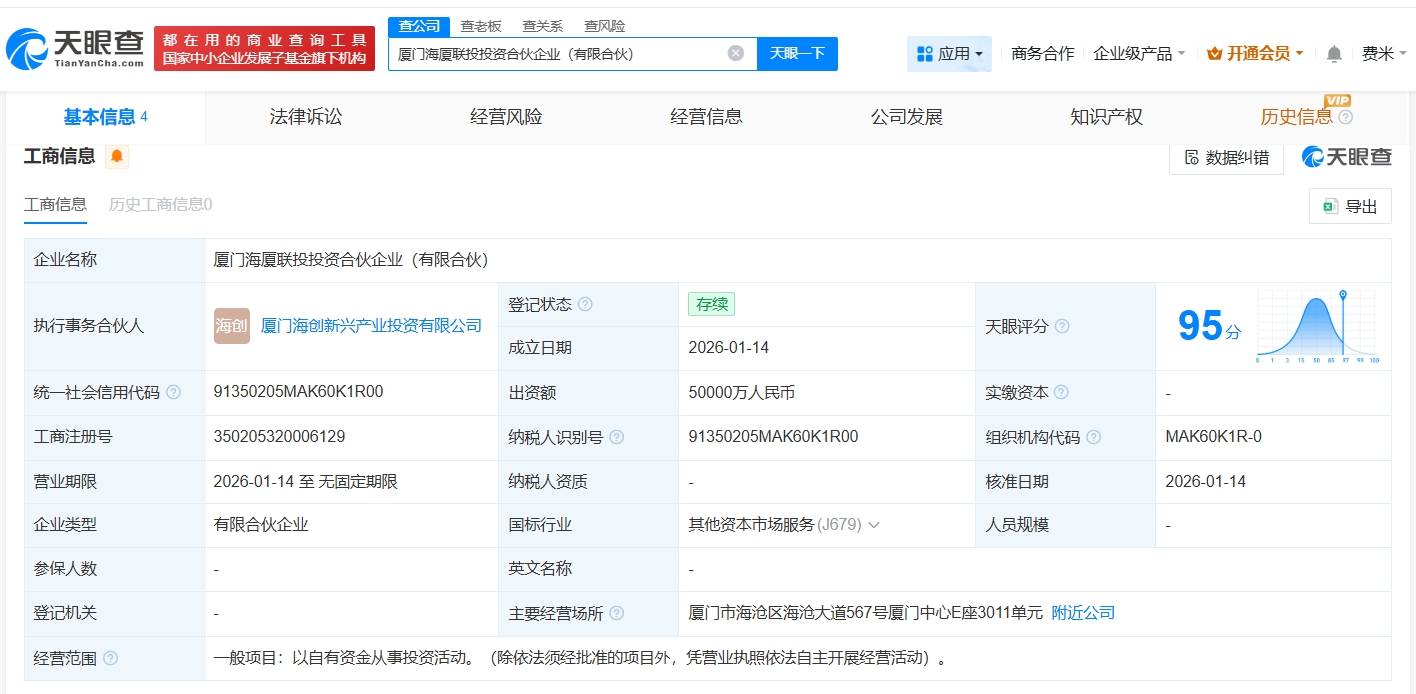Click the help icon next to 天眼评分
This screenshot has height=694, width=1416.
1062,327
